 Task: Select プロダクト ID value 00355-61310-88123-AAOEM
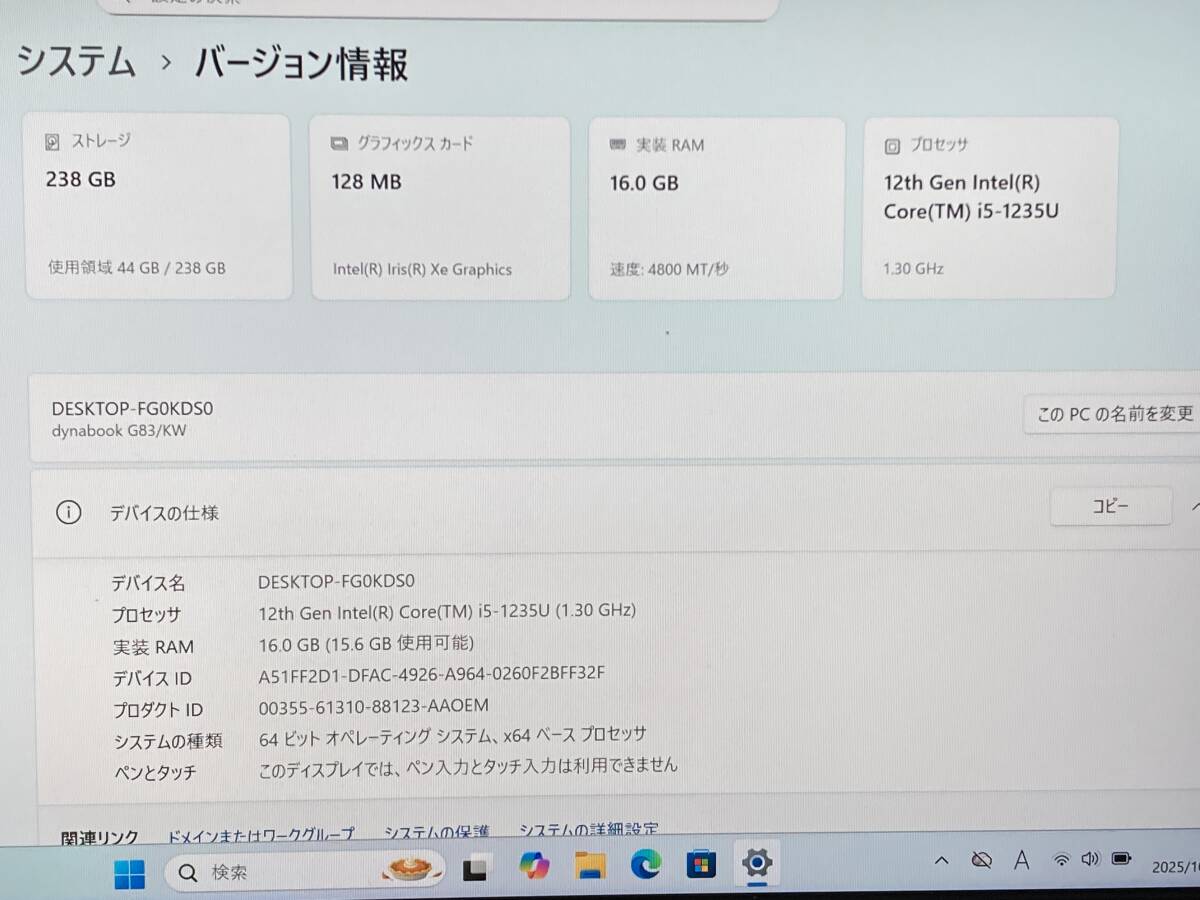pos(374,706)
